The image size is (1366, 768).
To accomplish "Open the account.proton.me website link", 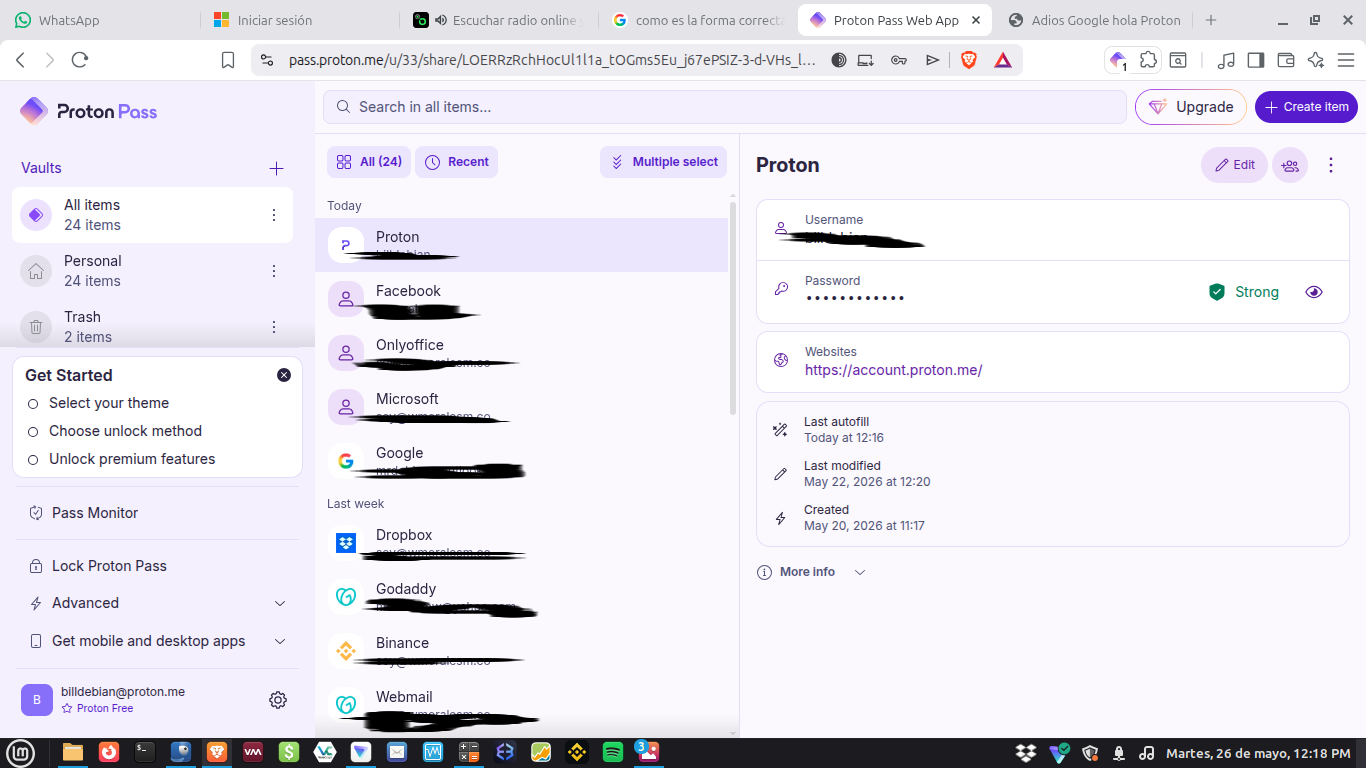I will [x=893, y=370].
